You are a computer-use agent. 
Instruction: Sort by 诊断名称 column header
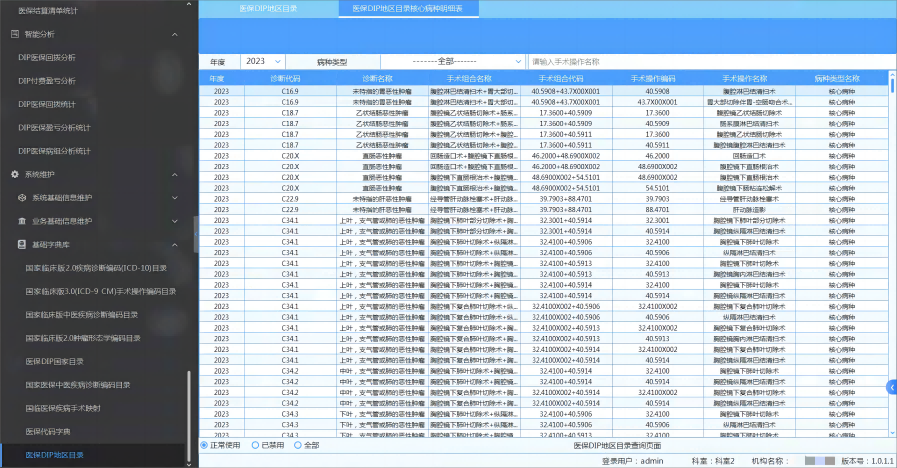tap(378, 78)
